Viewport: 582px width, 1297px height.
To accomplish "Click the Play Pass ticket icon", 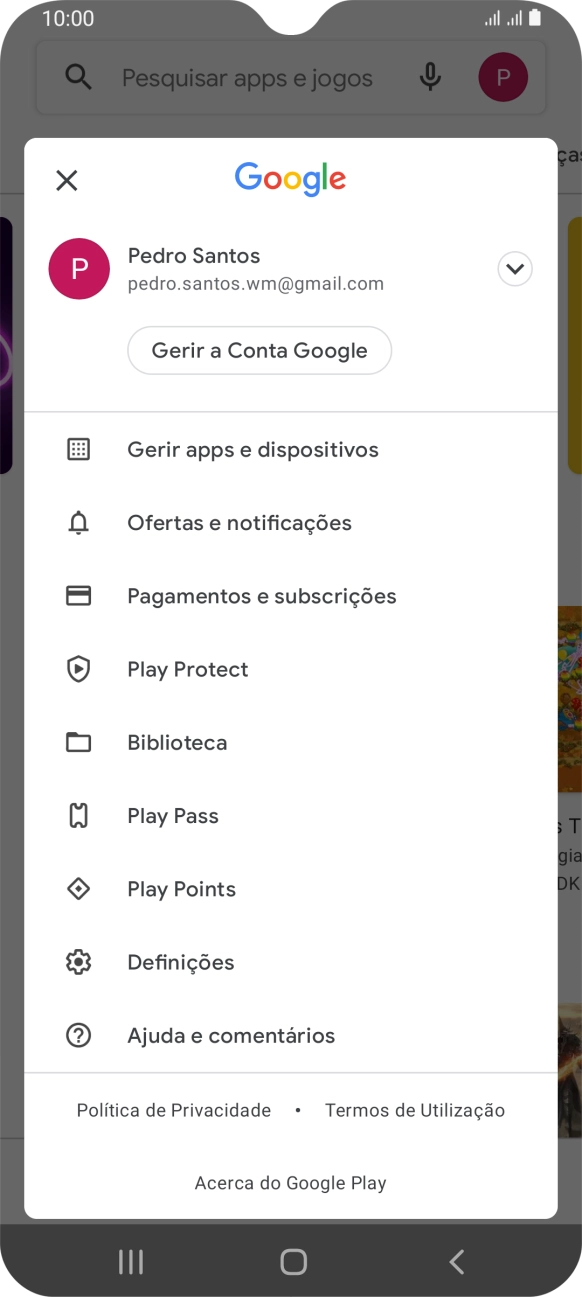I will [79, 815].
